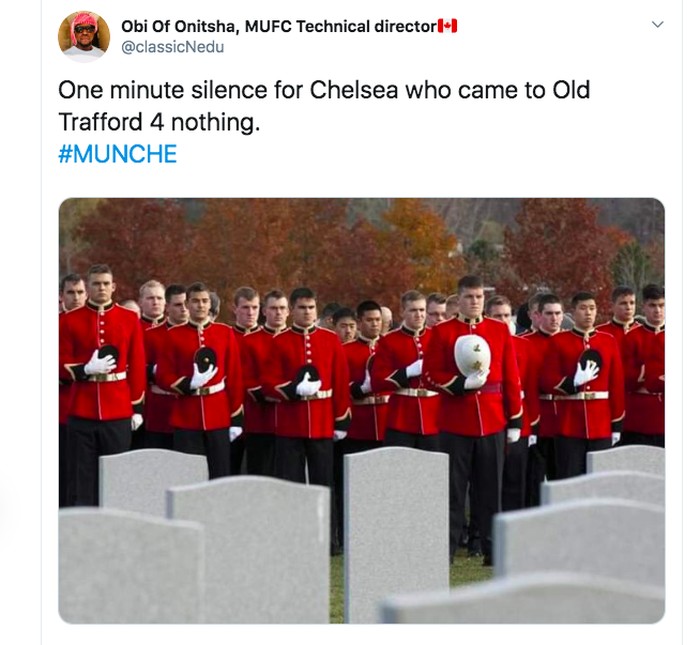This screenshot has width=700, height=645.
Task: Open the tweet options chevron menu
Action: pos(658,25)
